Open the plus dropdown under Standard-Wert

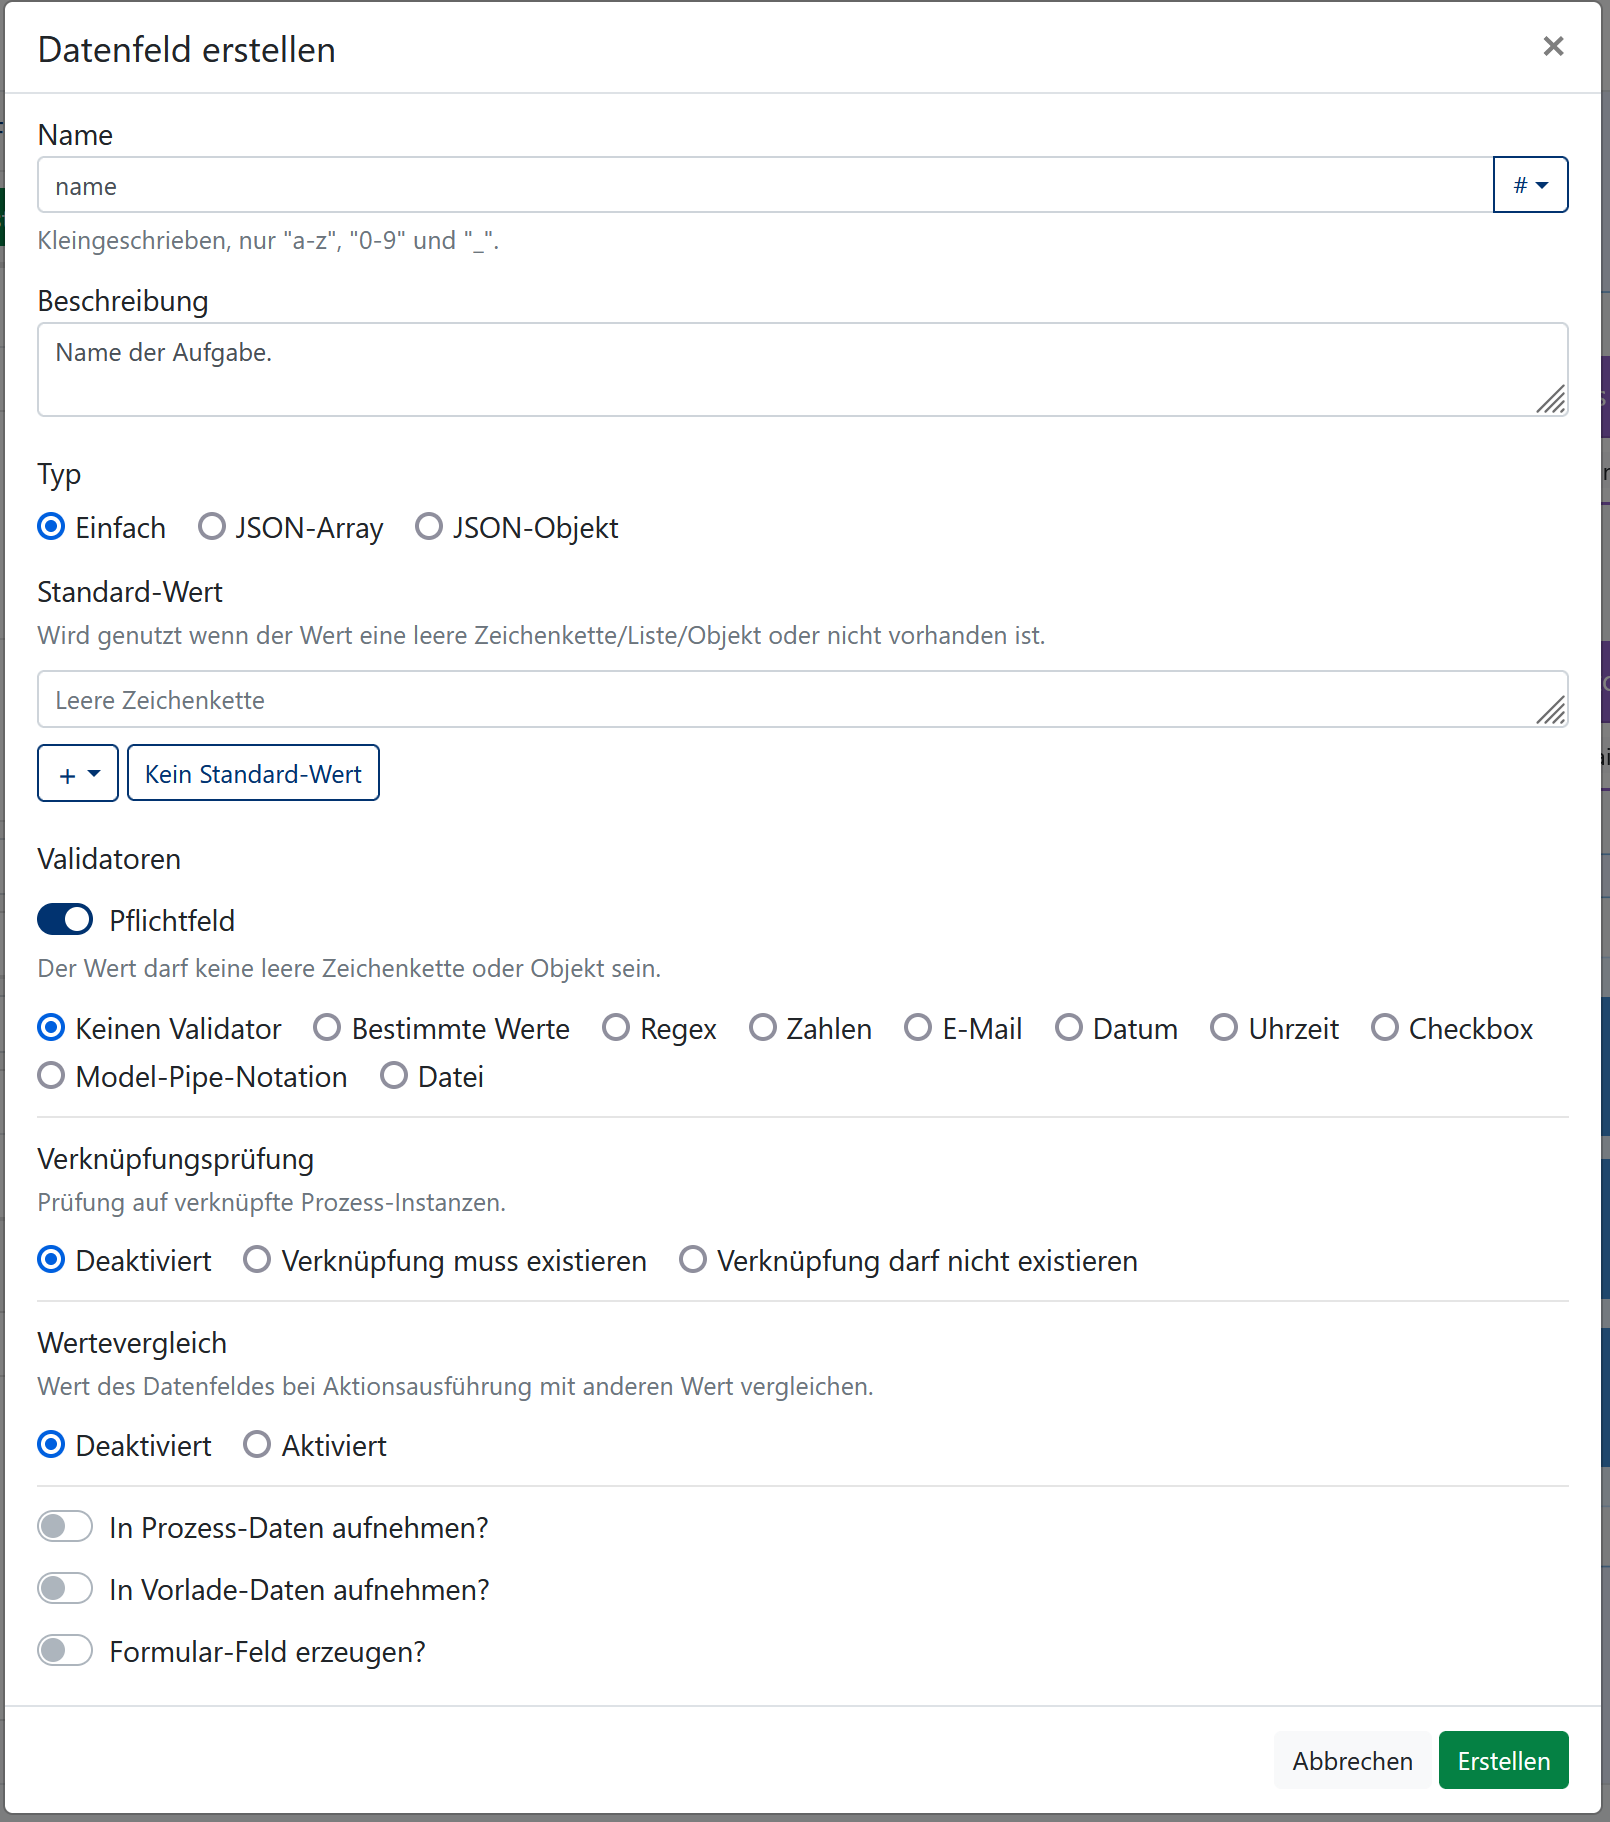tap(78, 773)
